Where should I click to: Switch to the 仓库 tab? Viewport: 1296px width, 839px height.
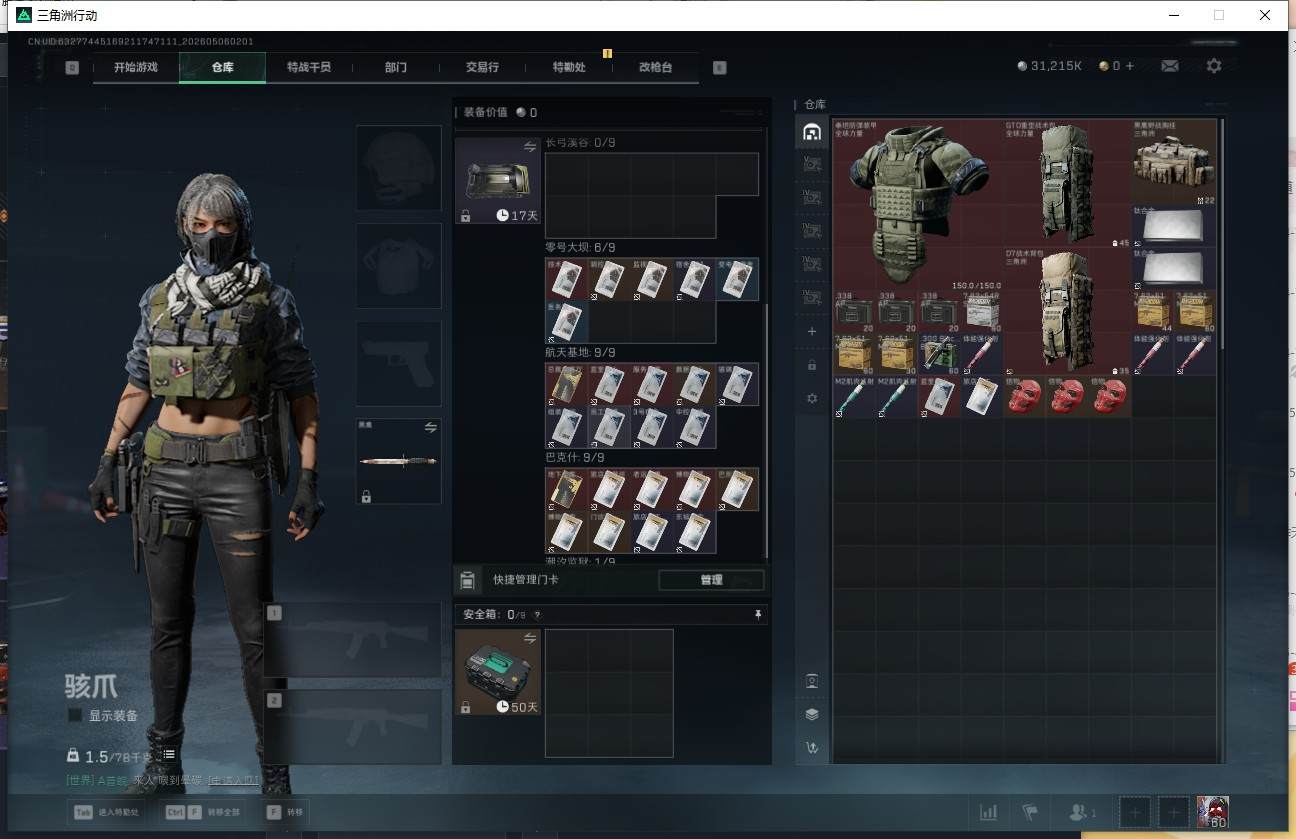(222, 67)
